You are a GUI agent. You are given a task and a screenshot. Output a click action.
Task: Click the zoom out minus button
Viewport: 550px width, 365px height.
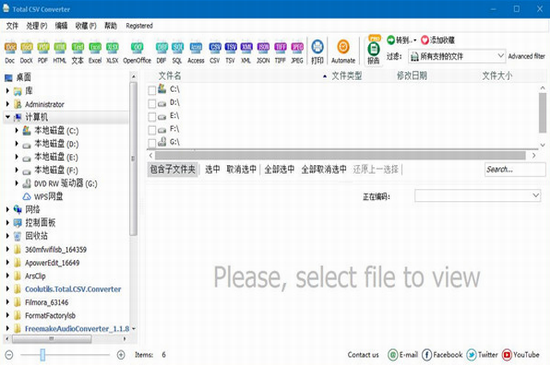coord(9,355)
